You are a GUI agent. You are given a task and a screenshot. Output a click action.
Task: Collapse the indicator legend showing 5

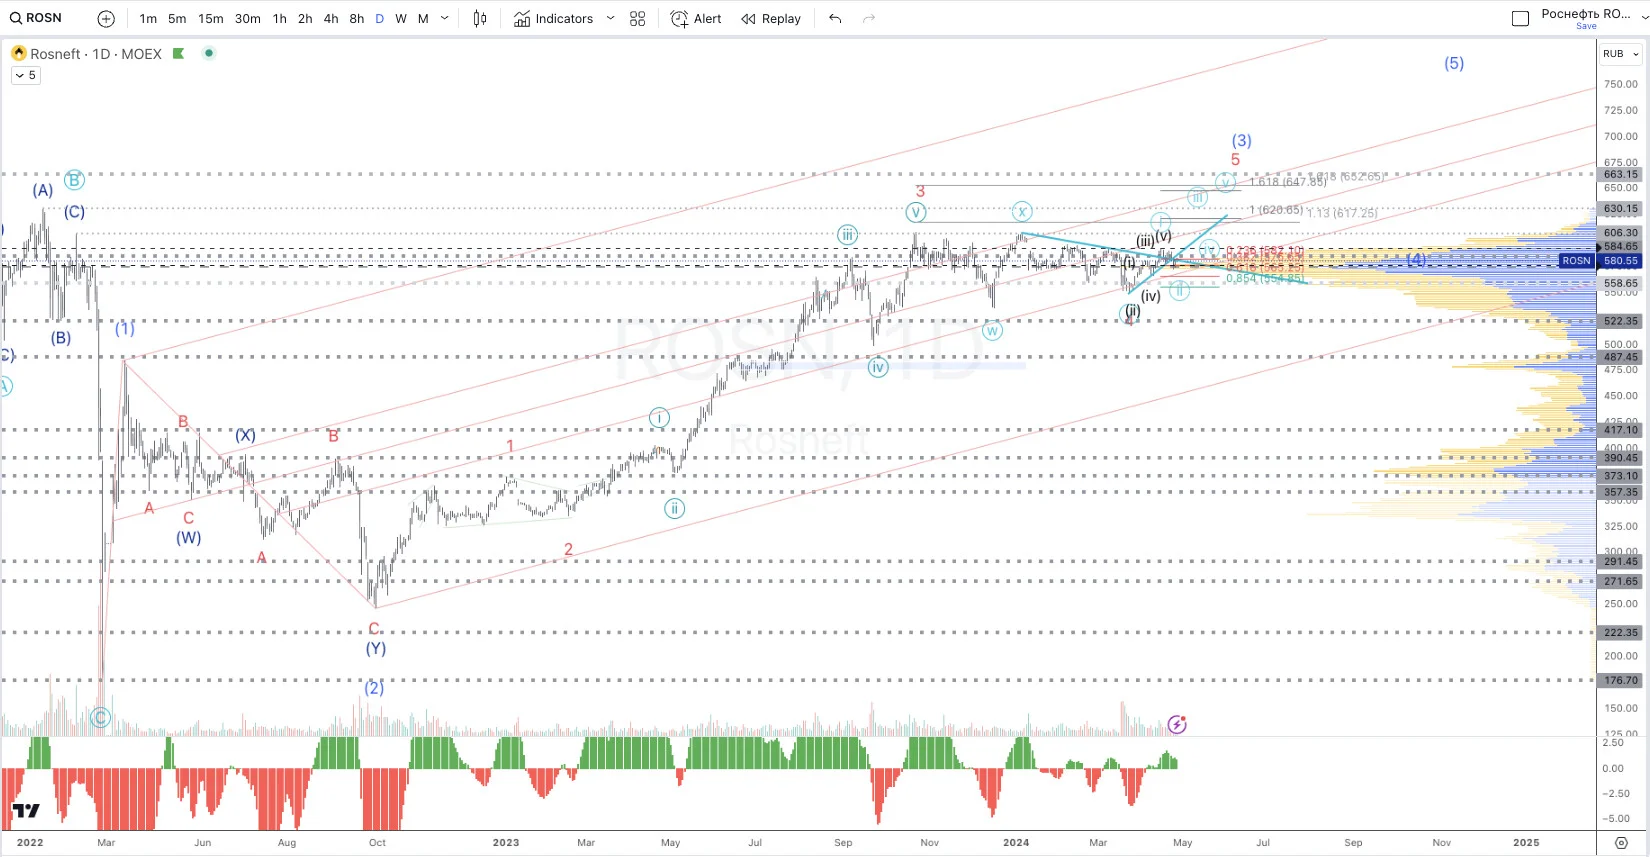click(26, 75)
